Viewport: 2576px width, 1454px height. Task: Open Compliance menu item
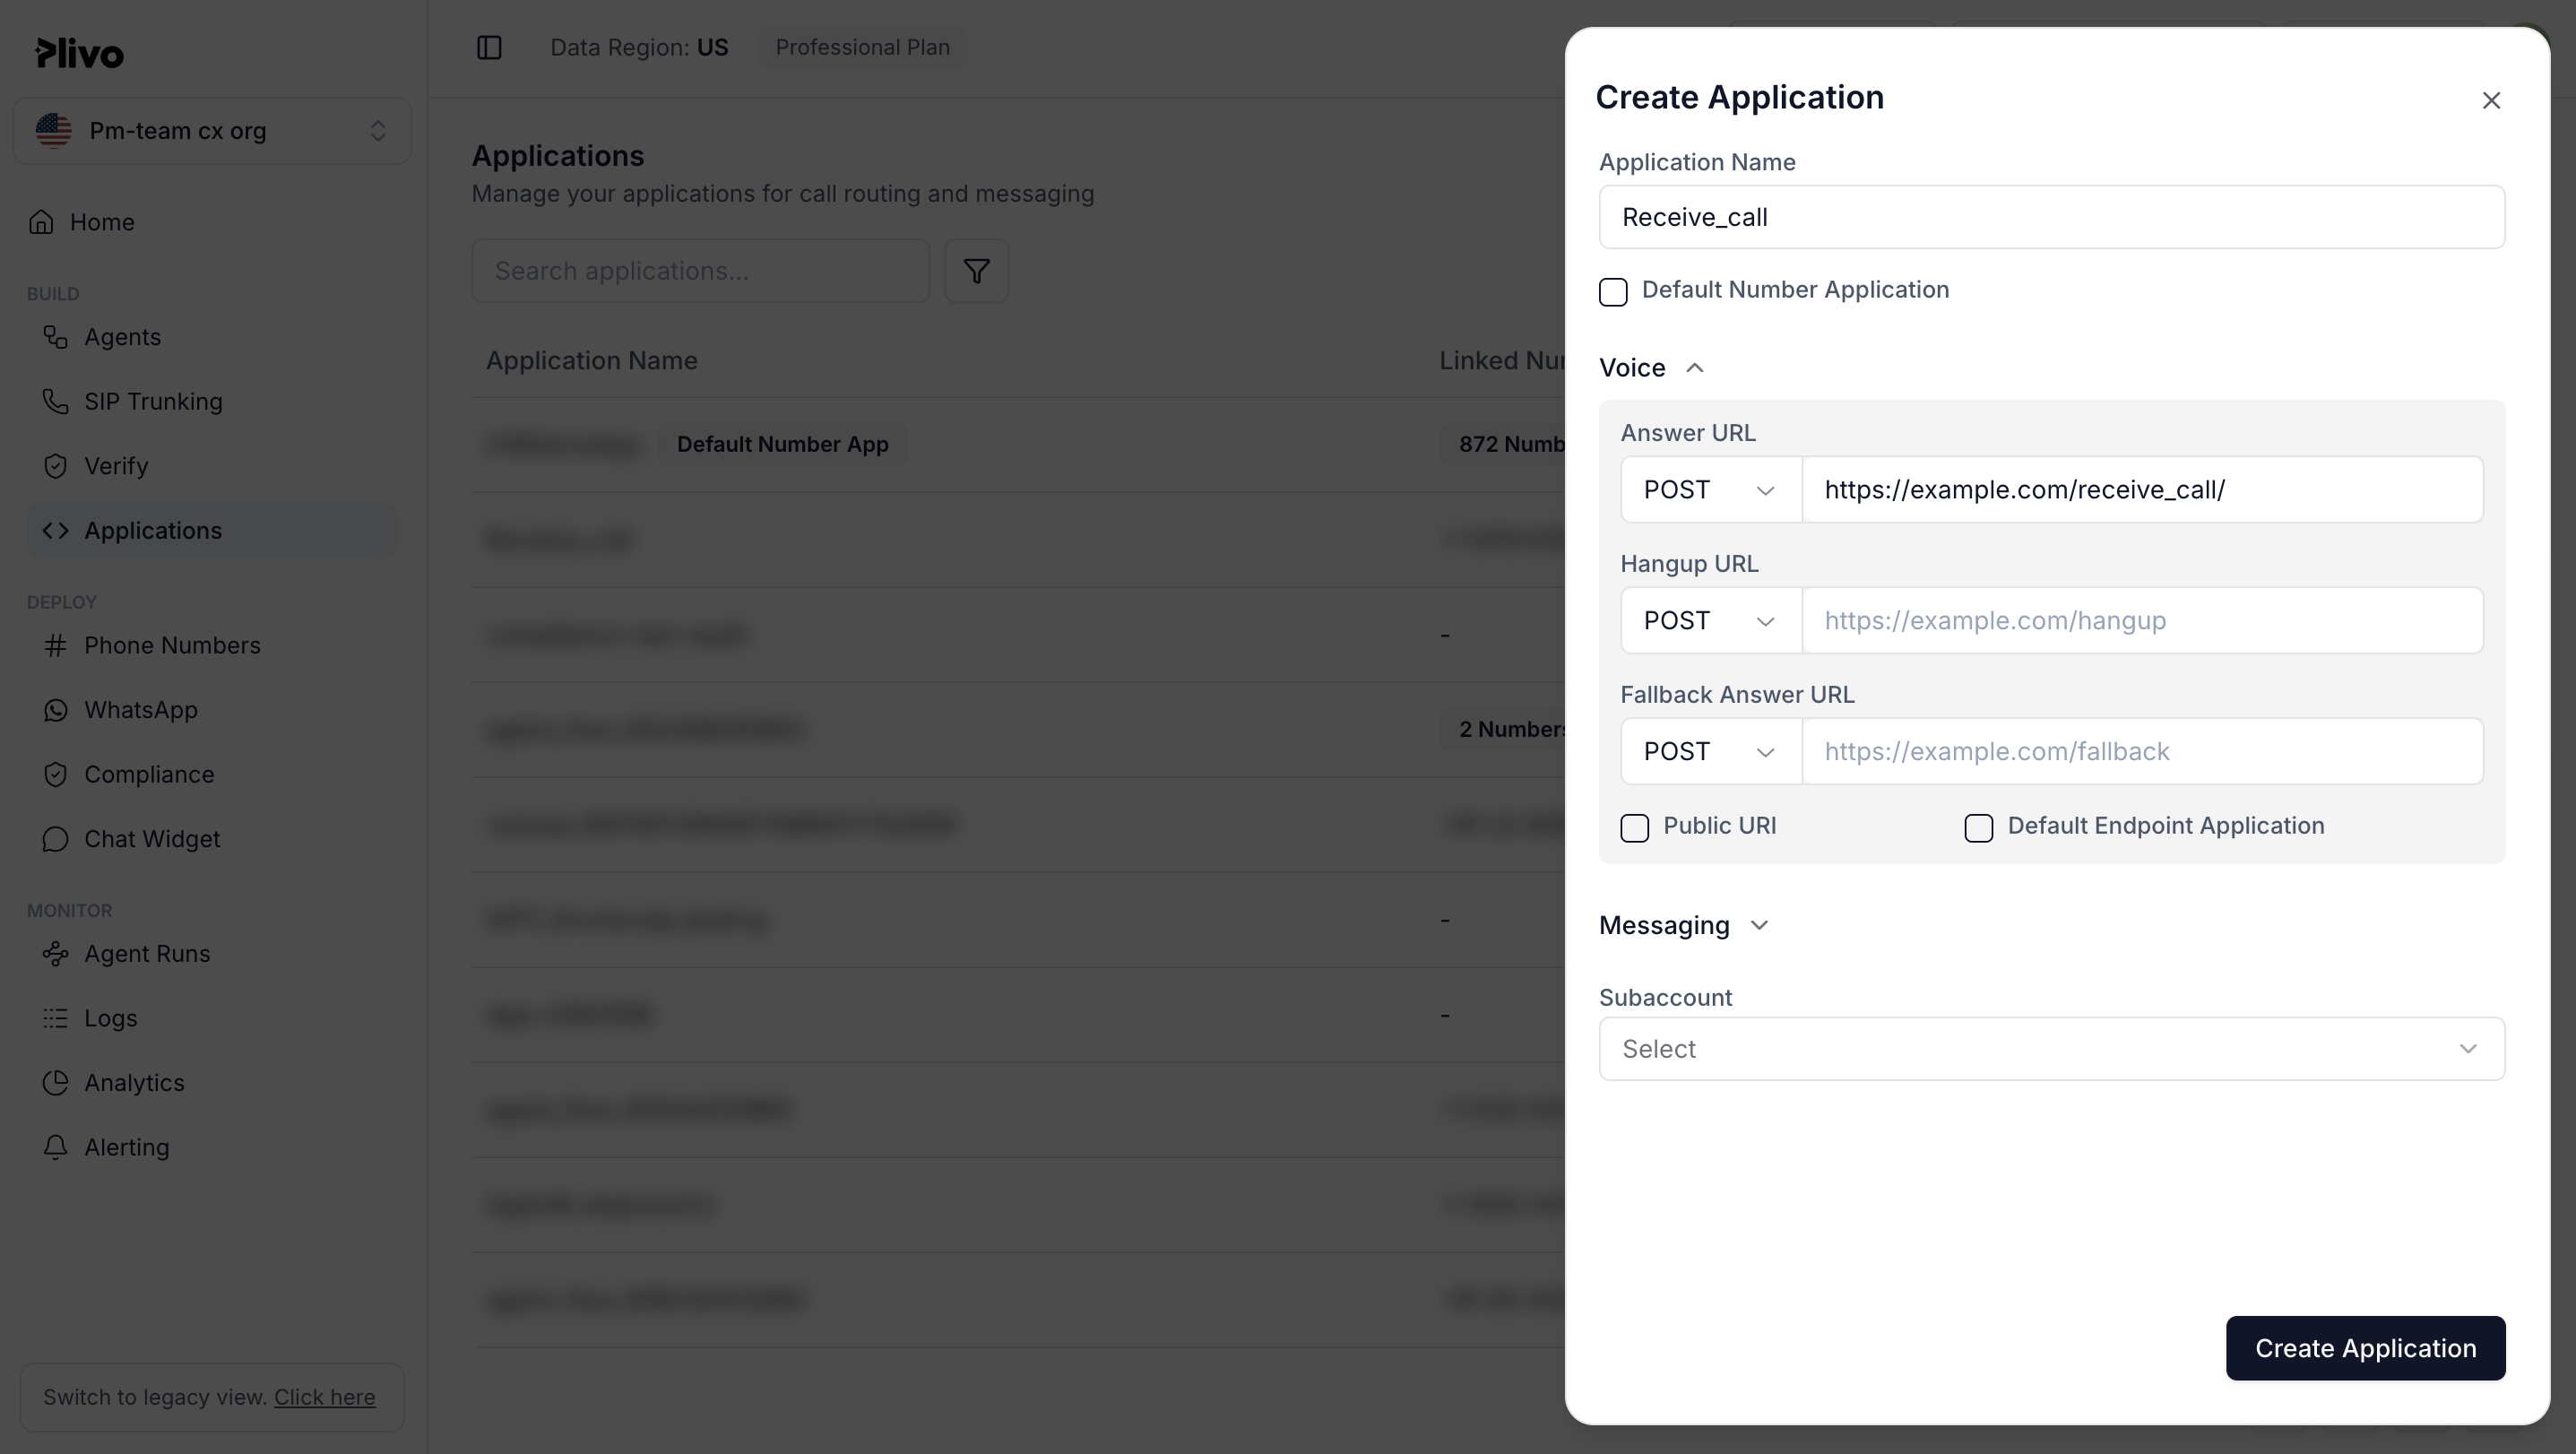212,774
